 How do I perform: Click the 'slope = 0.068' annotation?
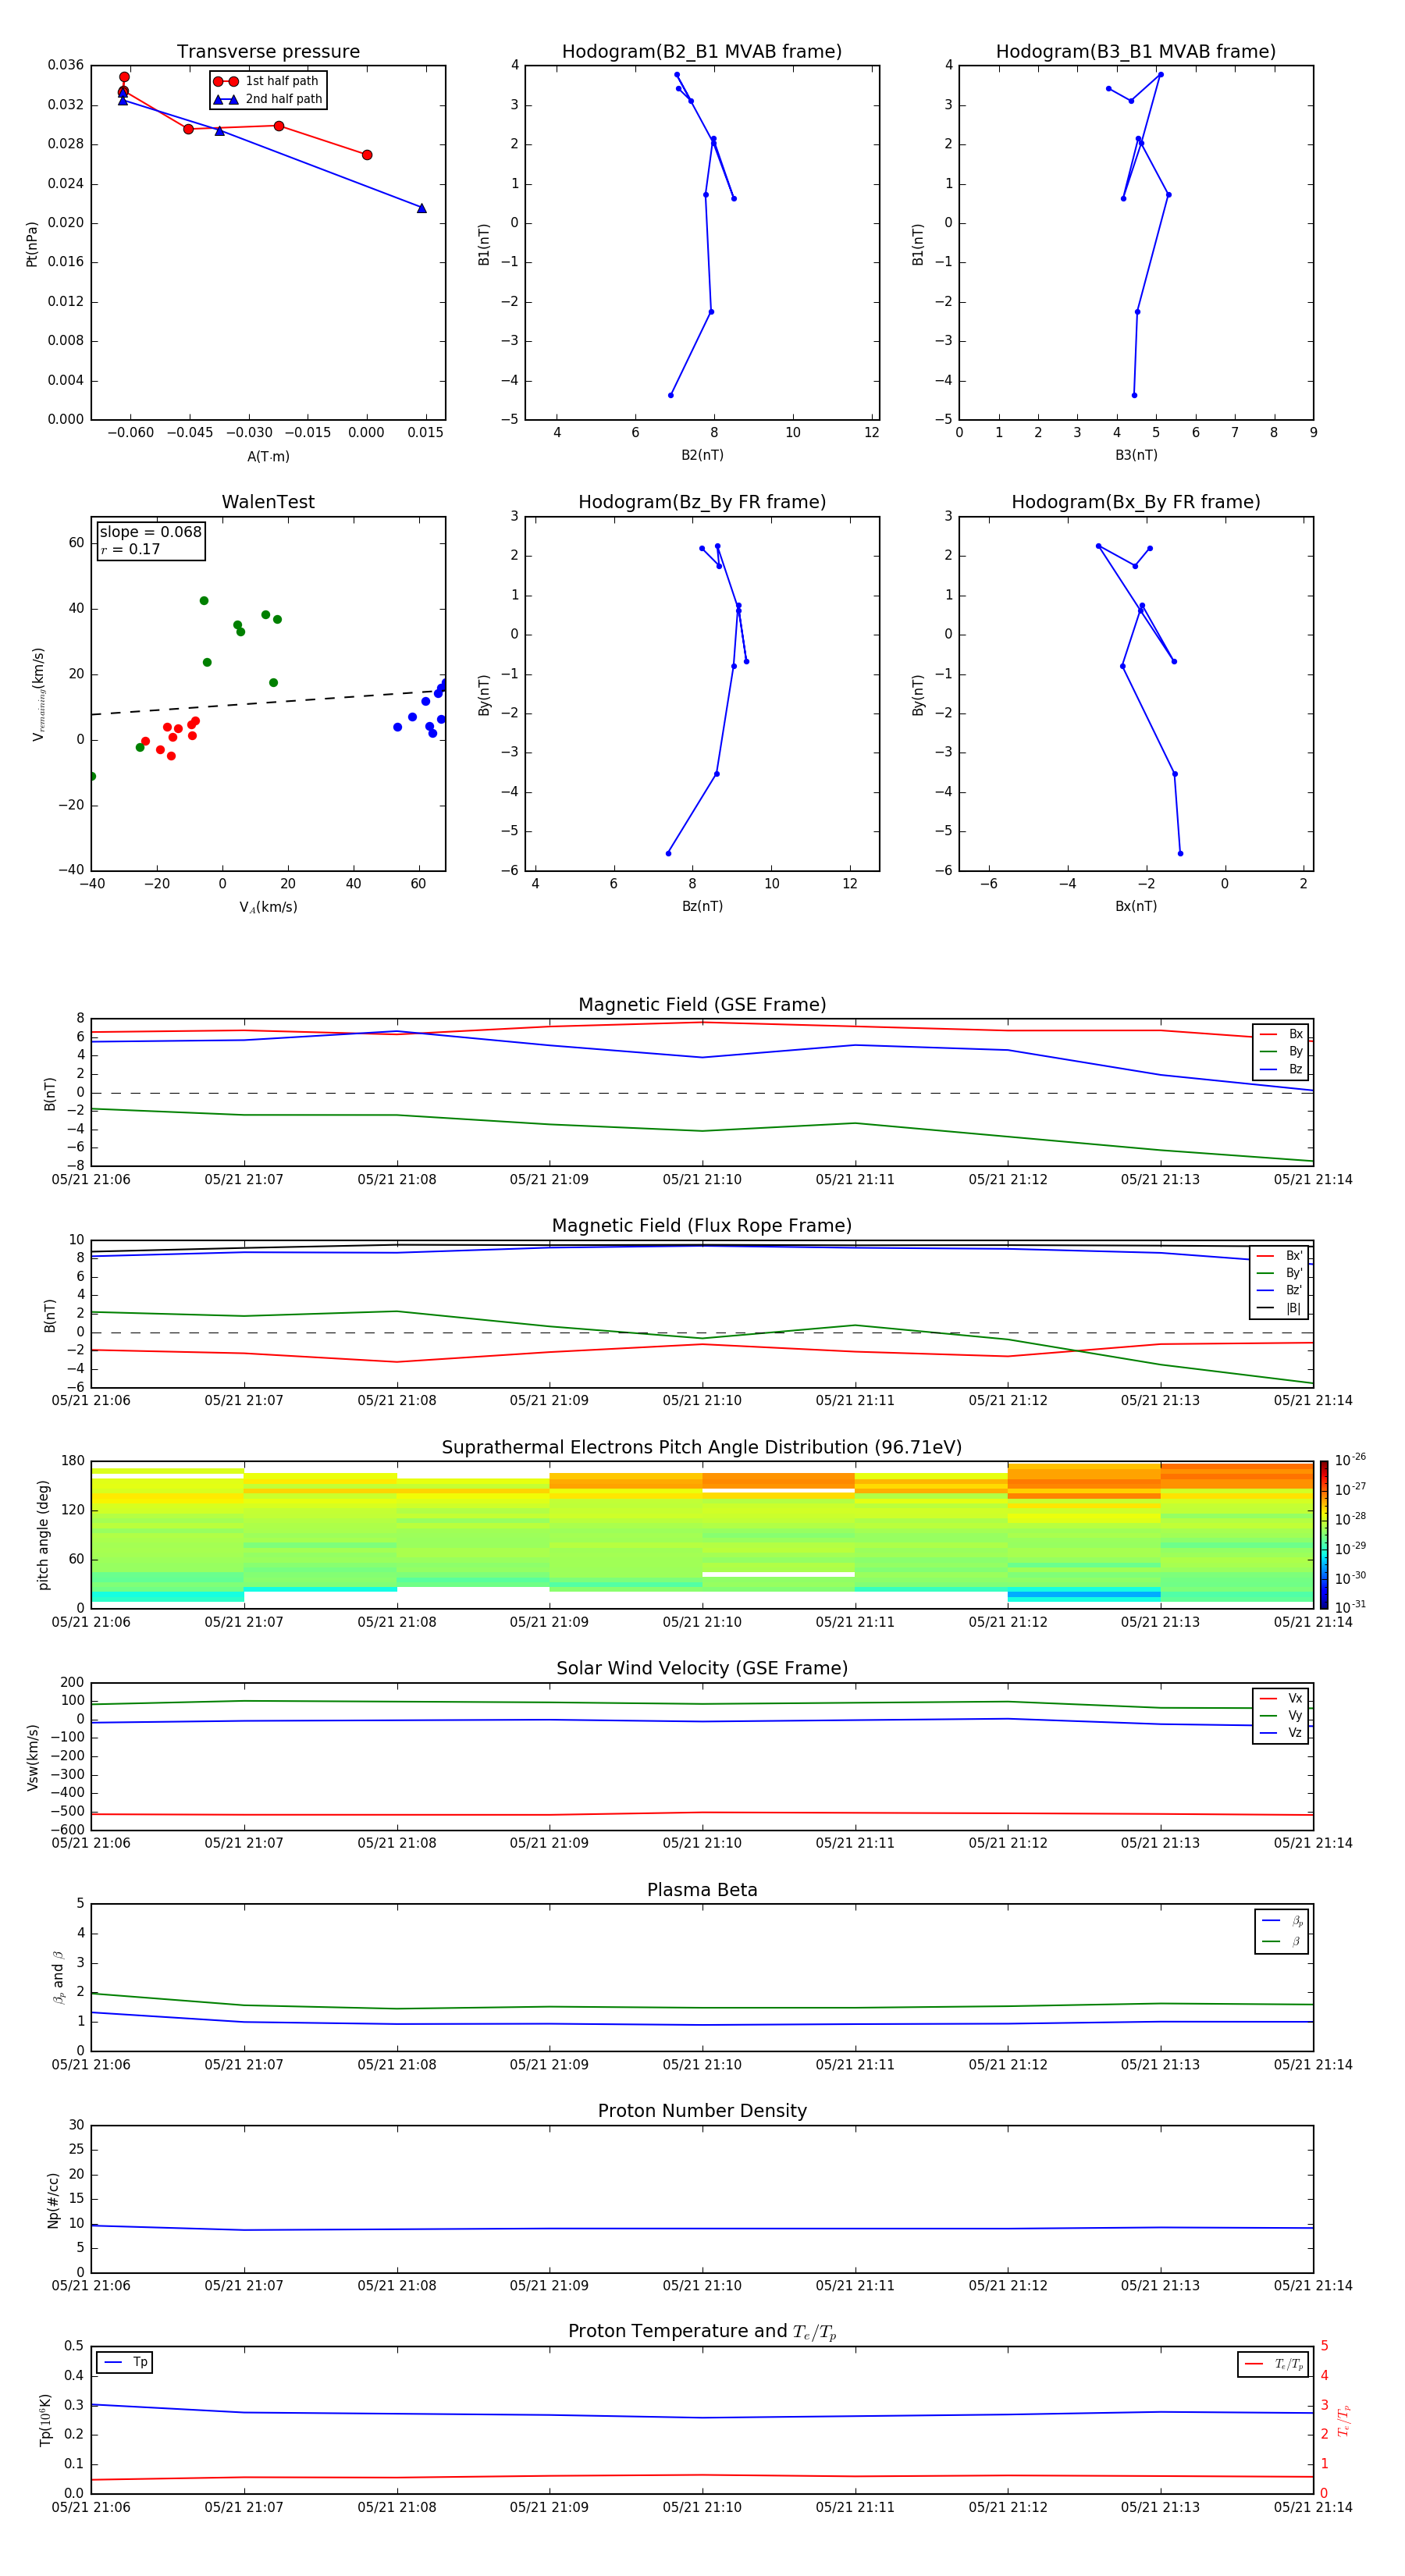pos(151,532)
